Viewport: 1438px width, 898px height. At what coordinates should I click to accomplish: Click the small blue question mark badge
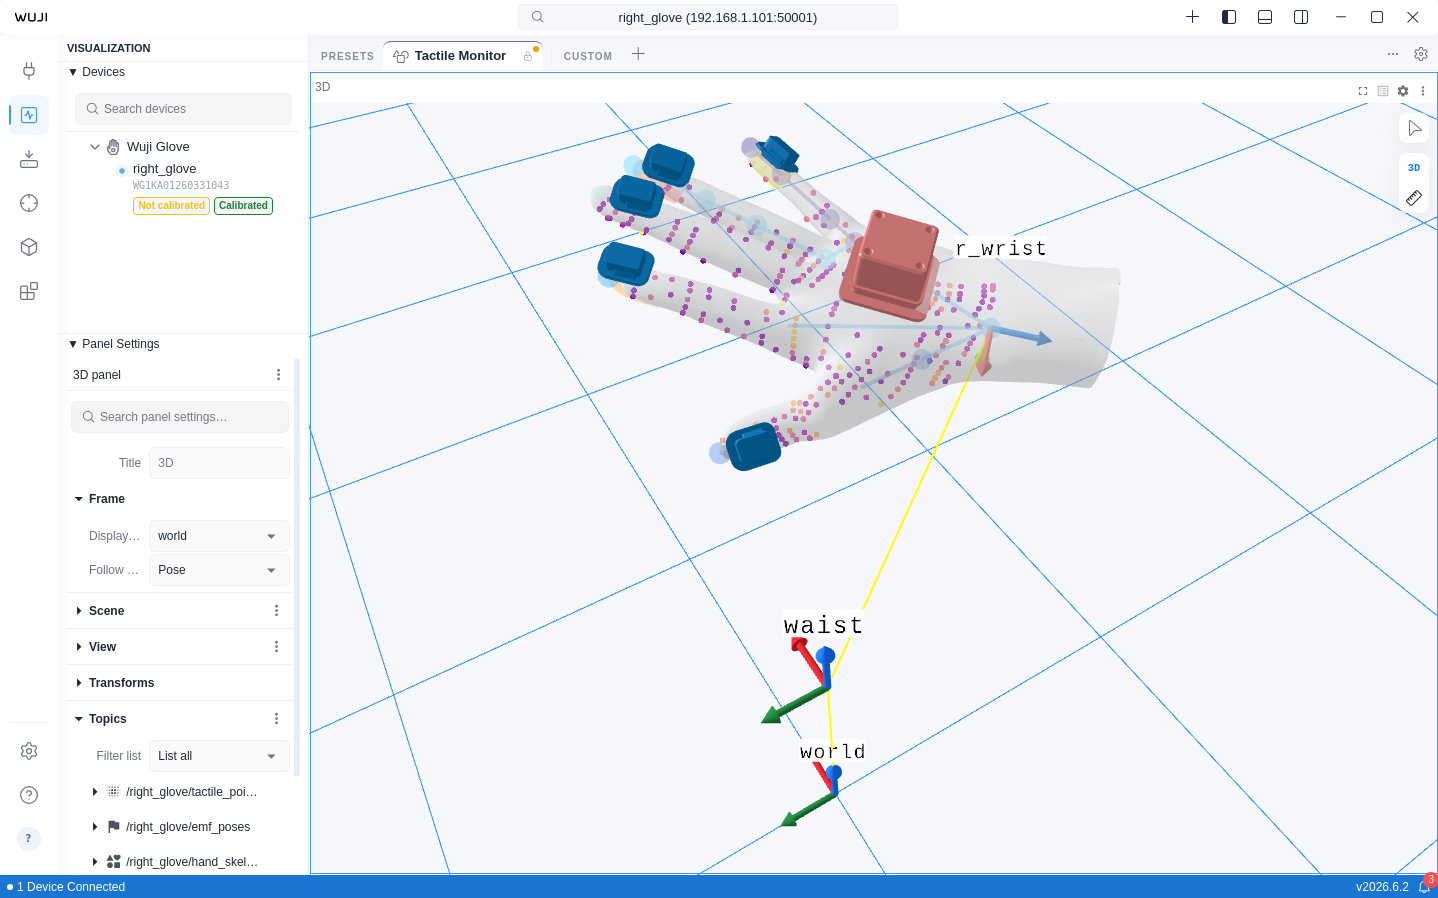coord(29,838)
